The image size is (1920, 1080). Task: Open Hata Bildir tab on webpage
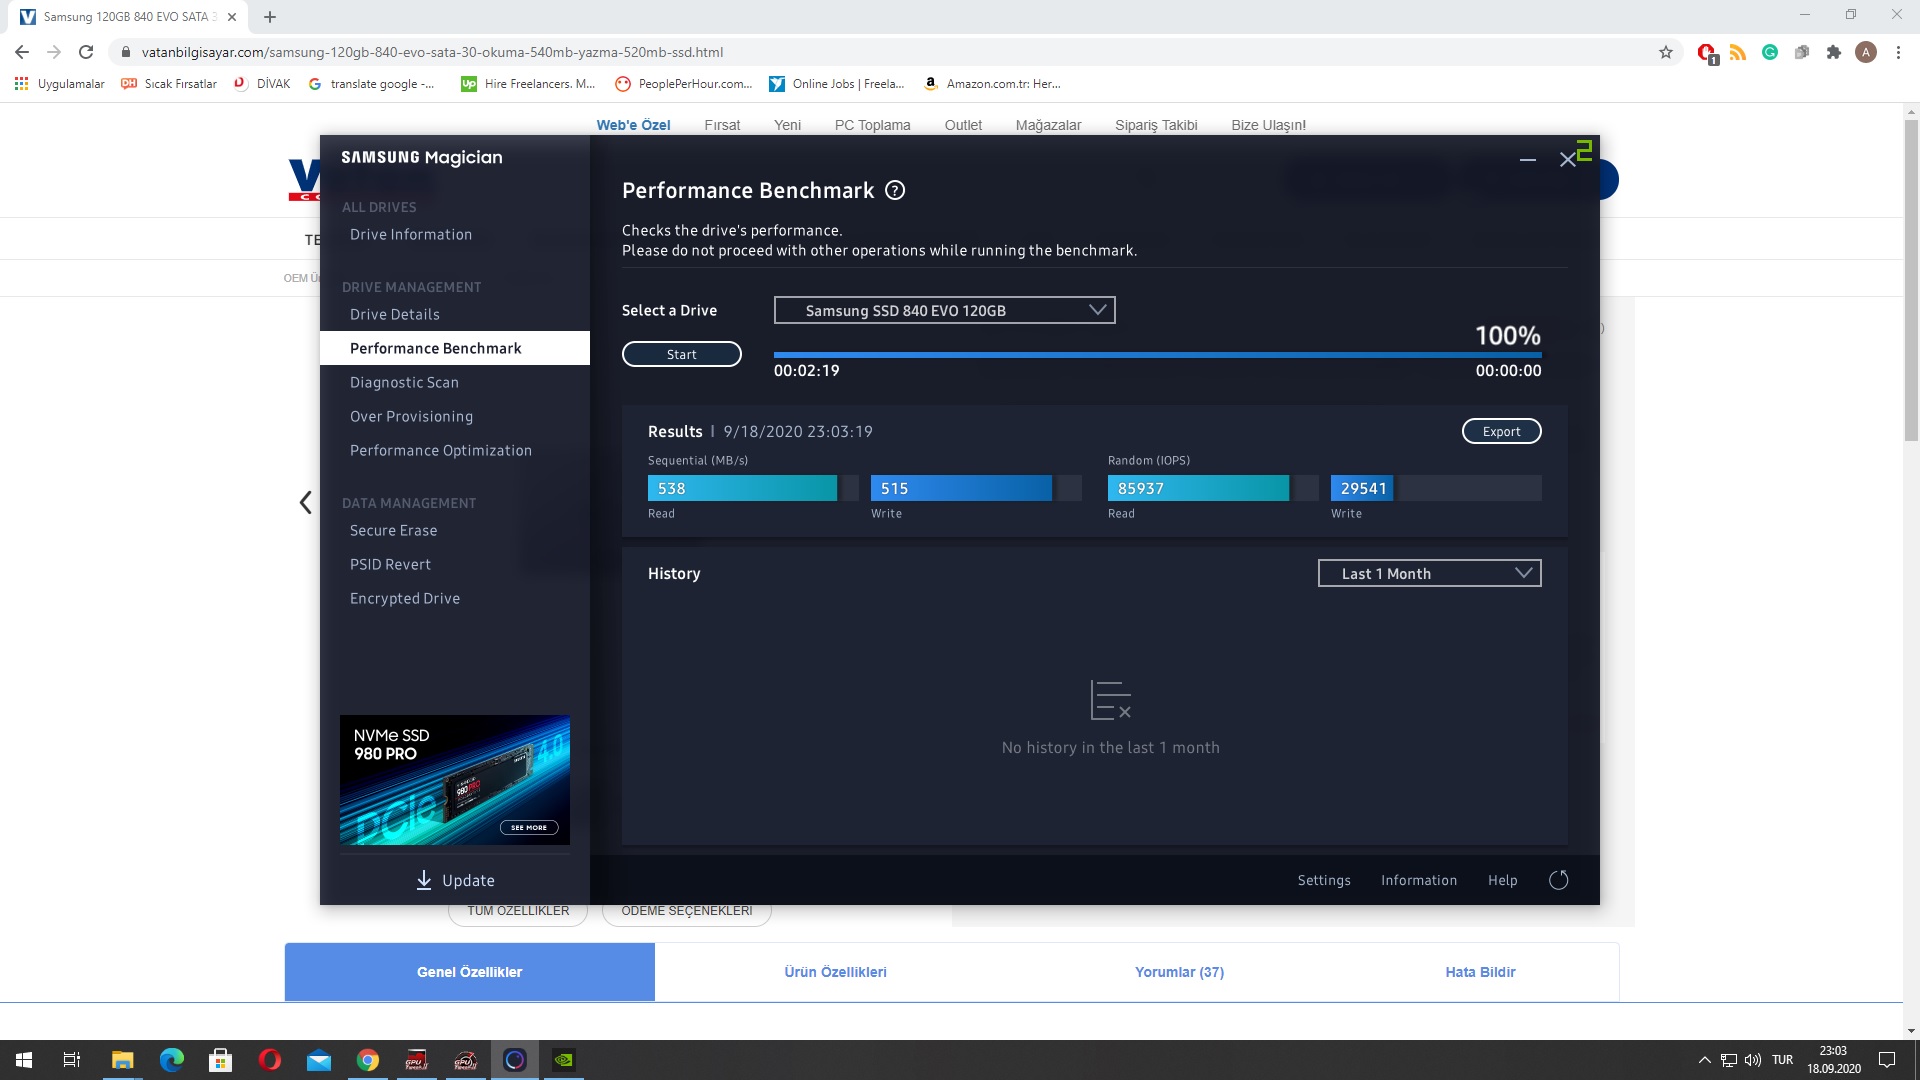click(1480, 972)
